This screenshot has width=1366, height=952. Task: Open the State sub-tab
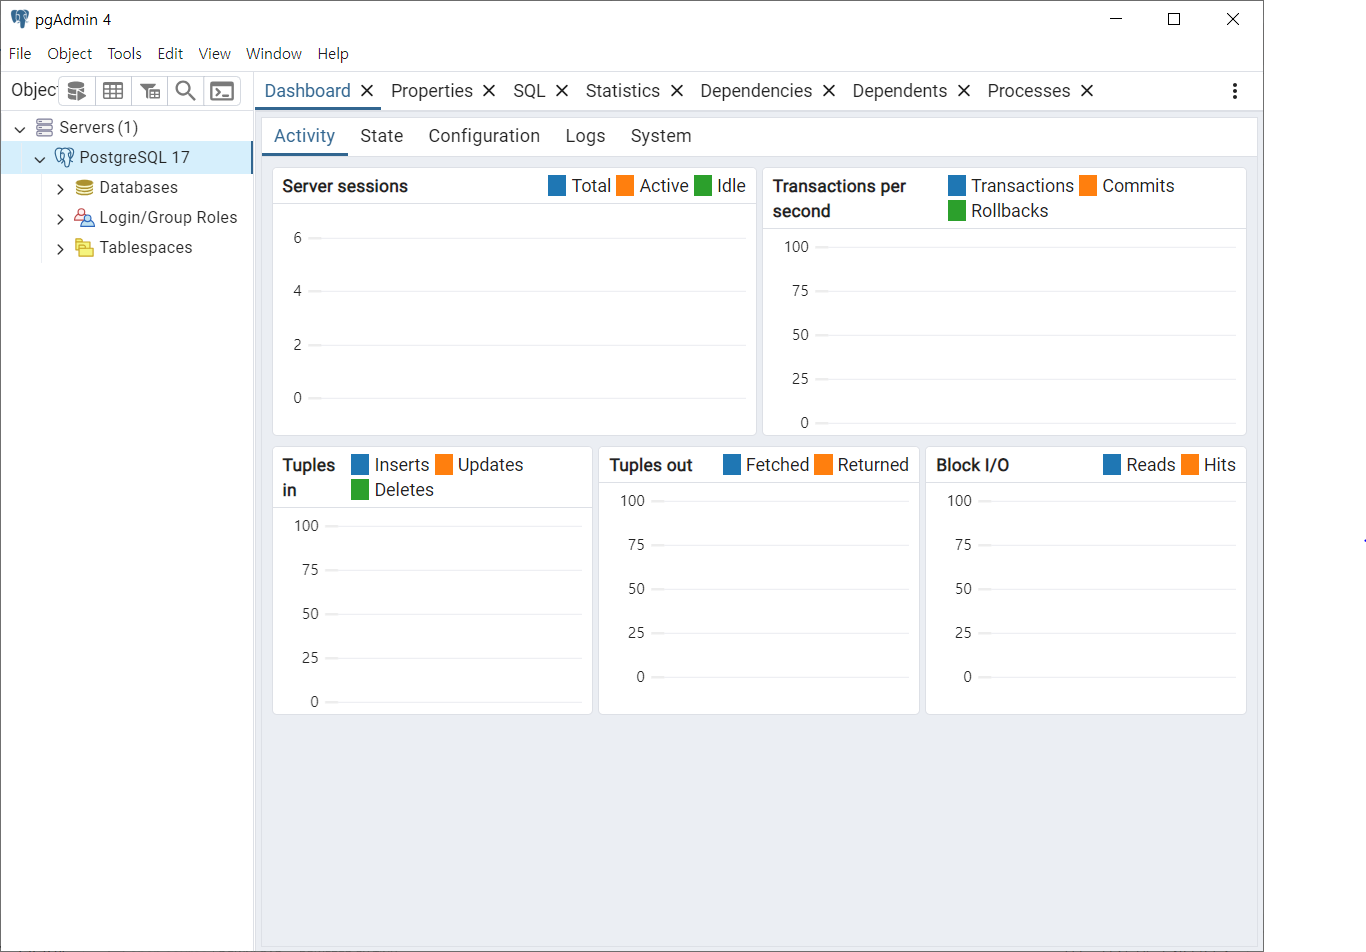coord(382,136)
